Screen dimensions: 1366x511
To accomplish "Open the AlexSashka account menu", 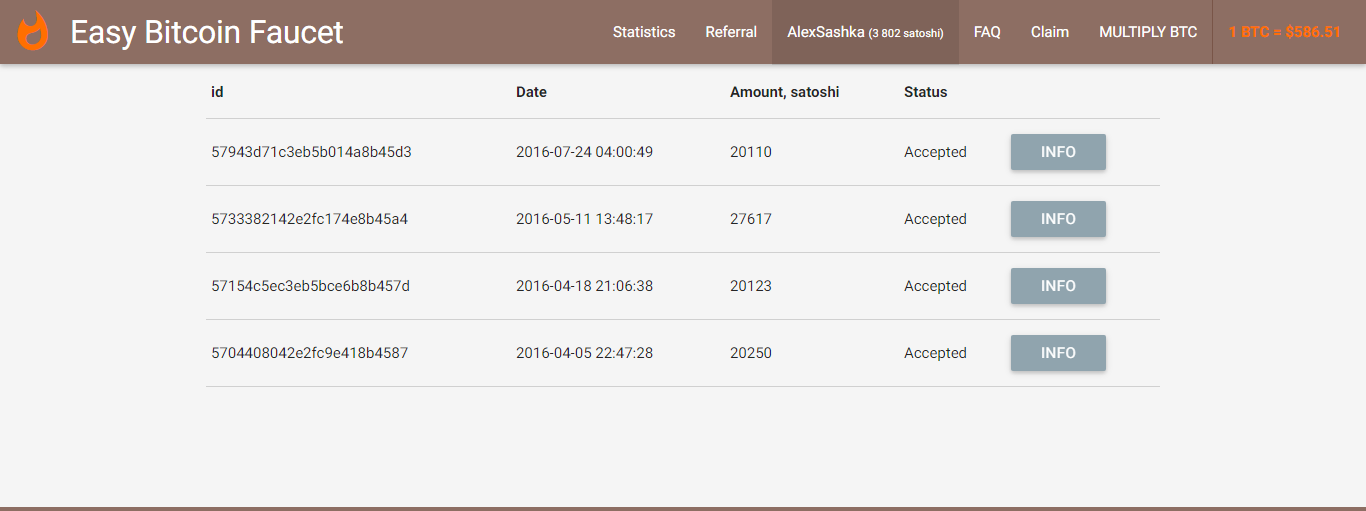I will pos(865,32).
